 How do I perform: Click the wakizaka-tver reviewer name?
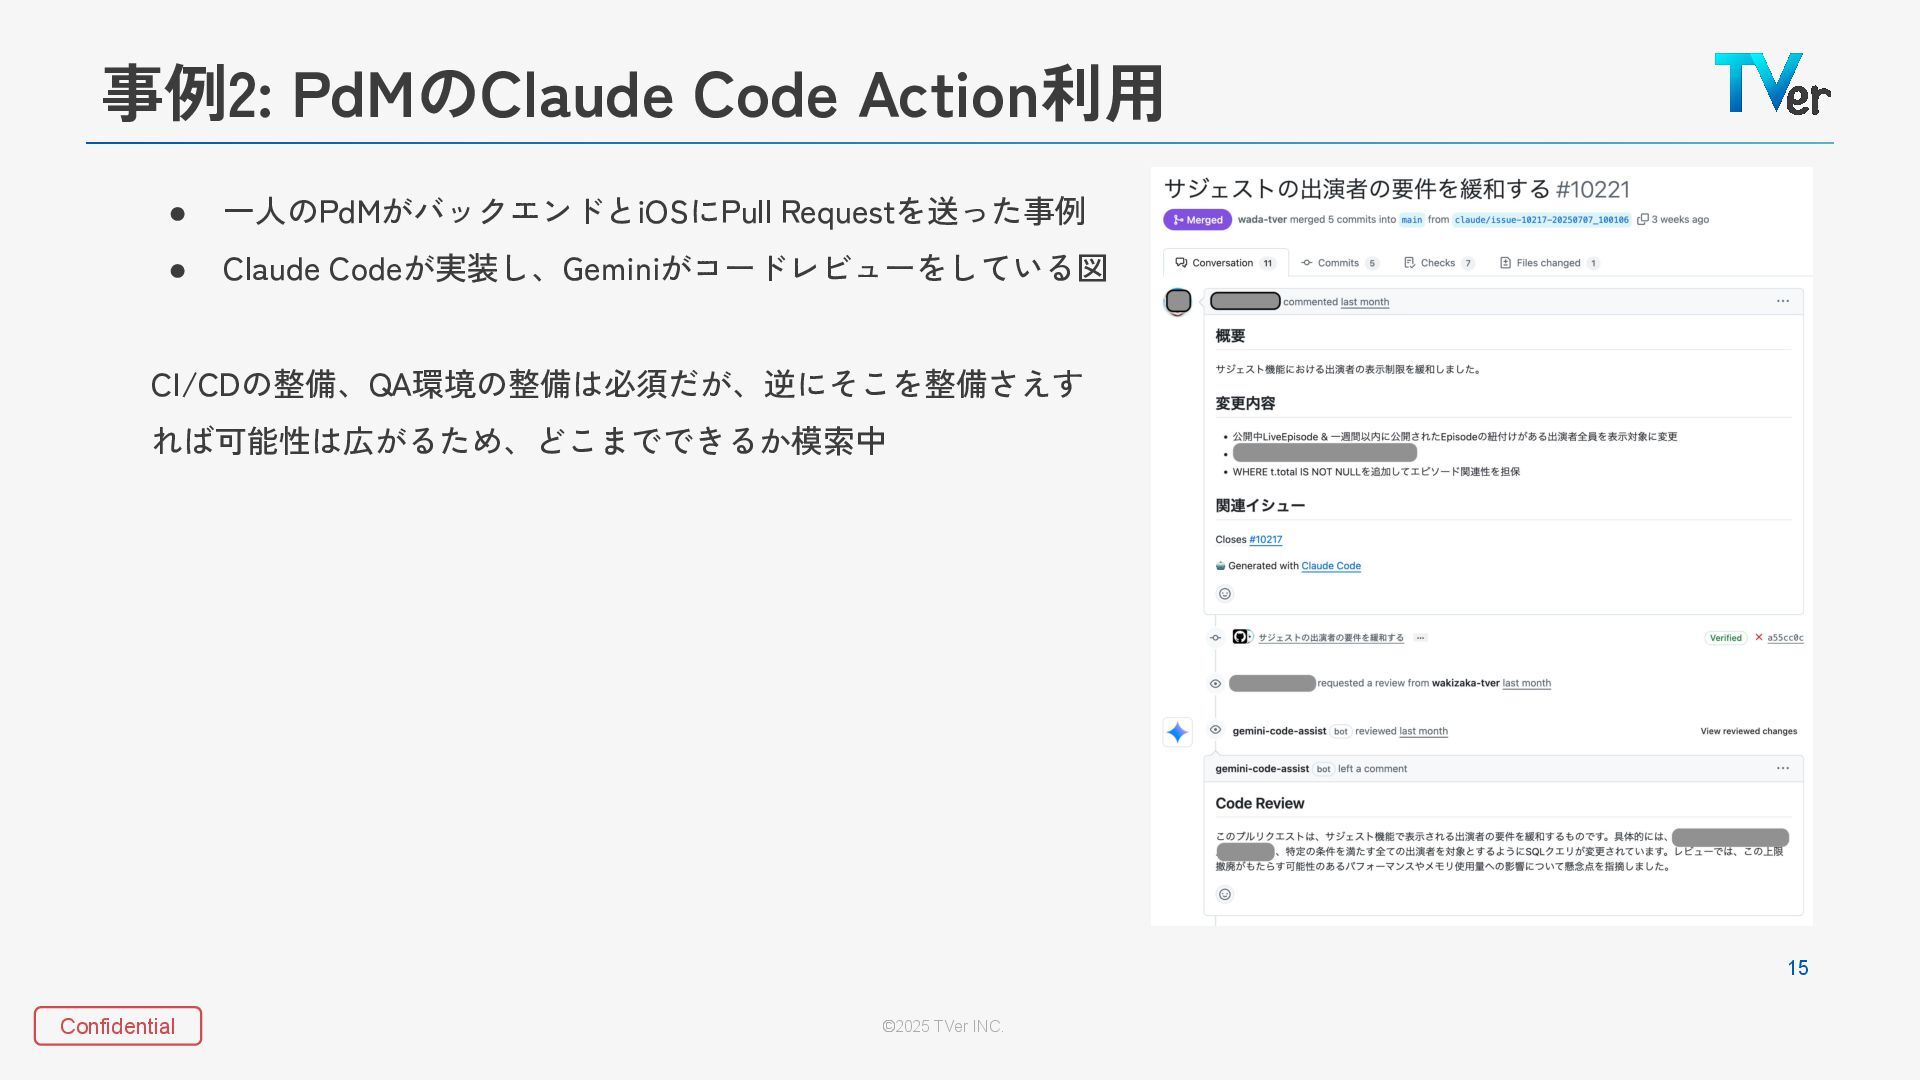[x=1465, y=684]
